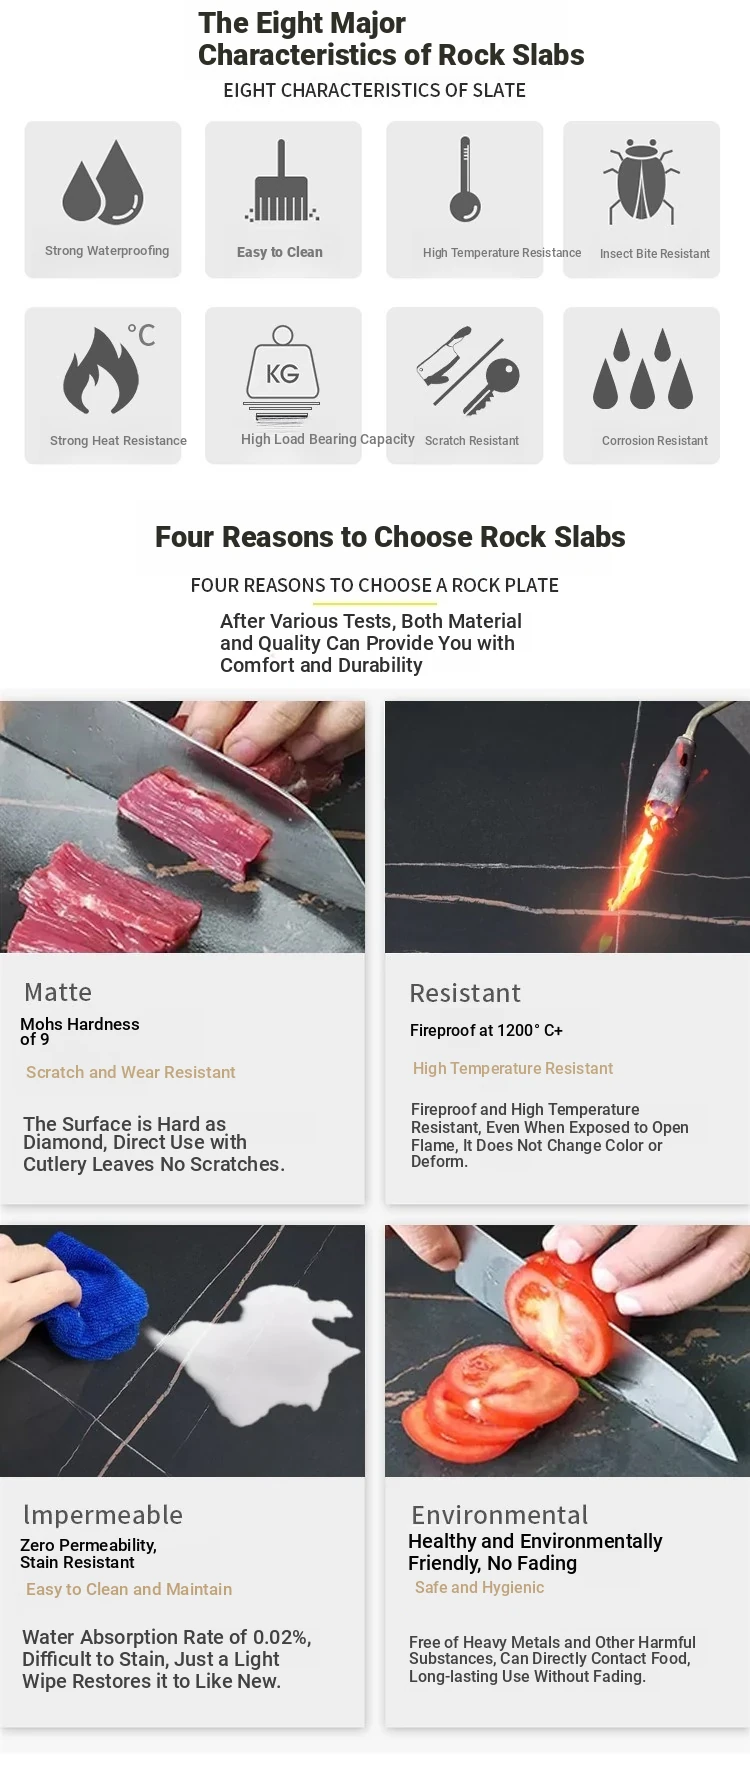Click the Easy to Clean and Maintain text
Viewport: 750px width, 1777px height.
(x=129, y=1589)
